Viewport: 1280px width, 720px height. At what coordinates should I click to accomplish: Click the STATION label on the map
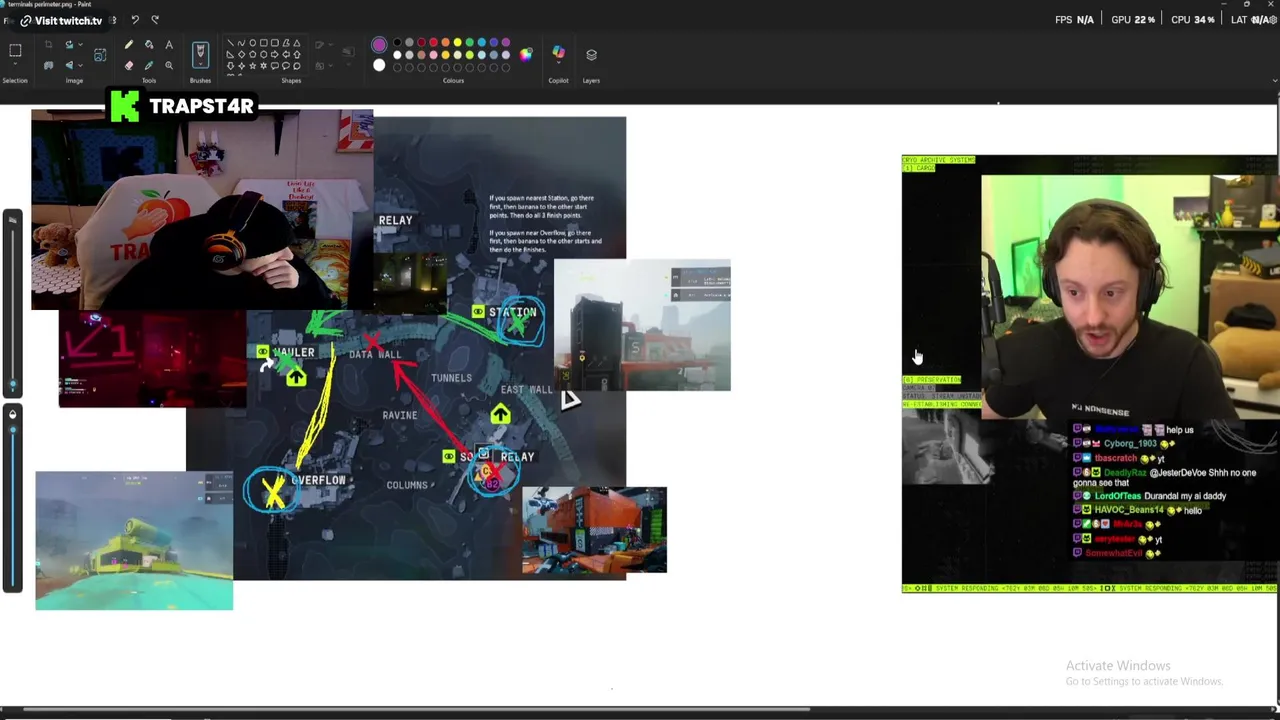click(x=512, y=312)
